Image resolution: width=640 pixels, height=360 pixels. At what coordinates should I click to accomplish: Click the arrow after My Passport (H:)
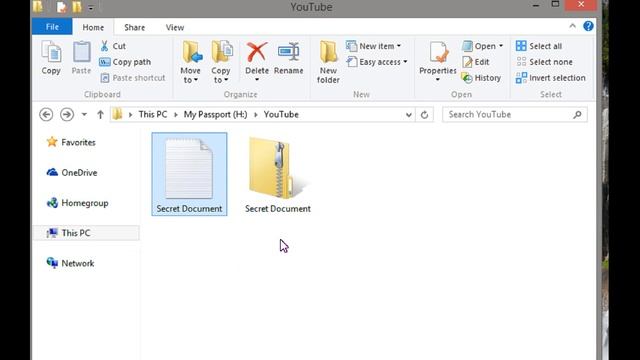click(256, 115)
